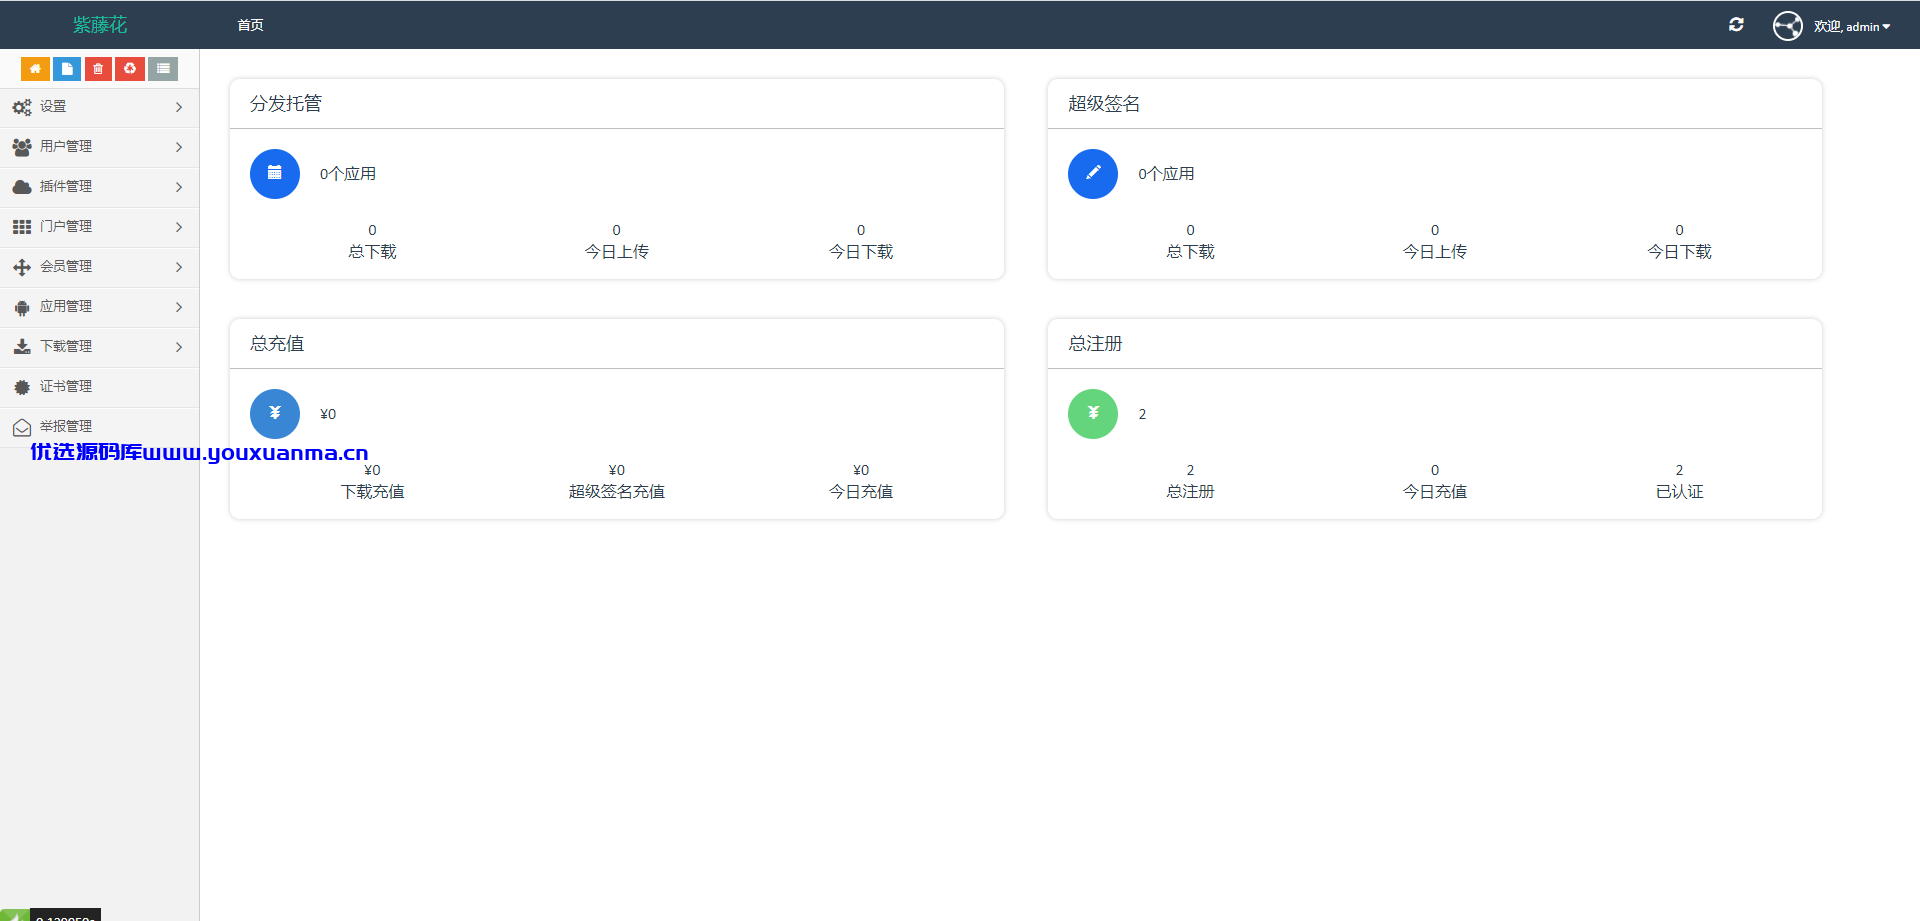Click the refresh icon in top bar
Screen dimensions: 1920x921
pos(1736,25)
